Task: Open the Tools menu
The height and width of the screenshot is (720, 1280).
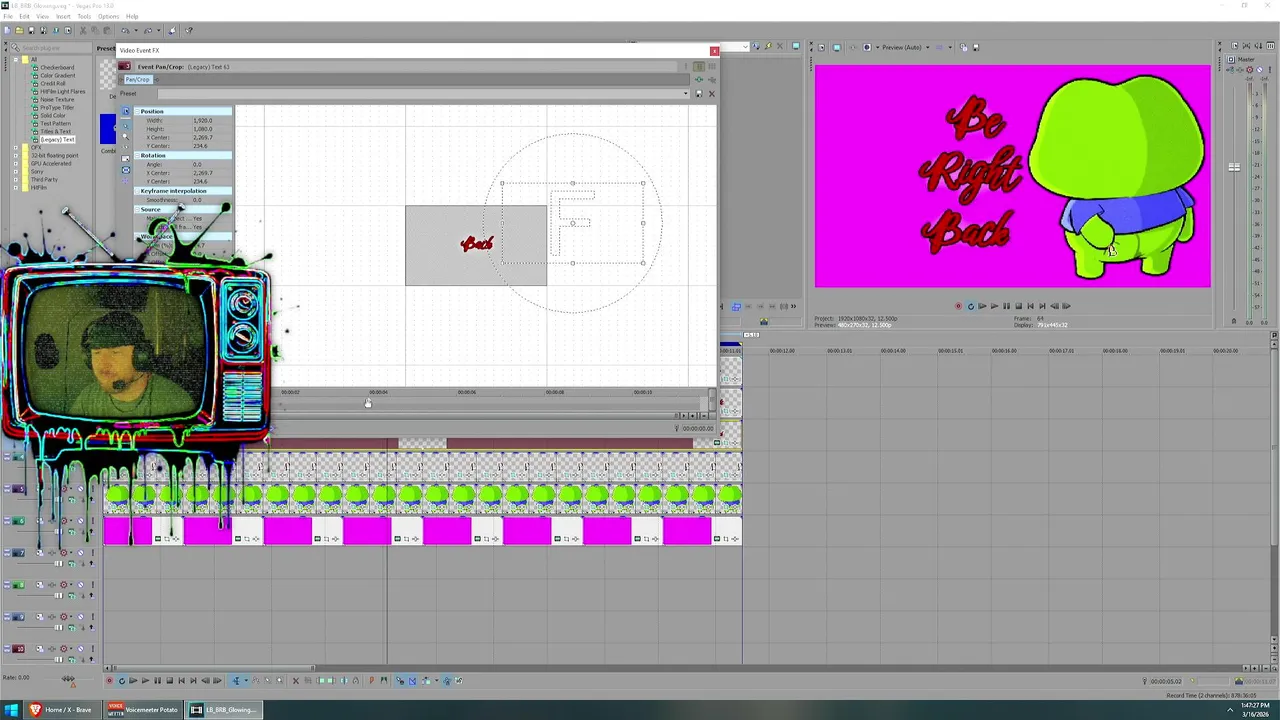Action: 84,16
